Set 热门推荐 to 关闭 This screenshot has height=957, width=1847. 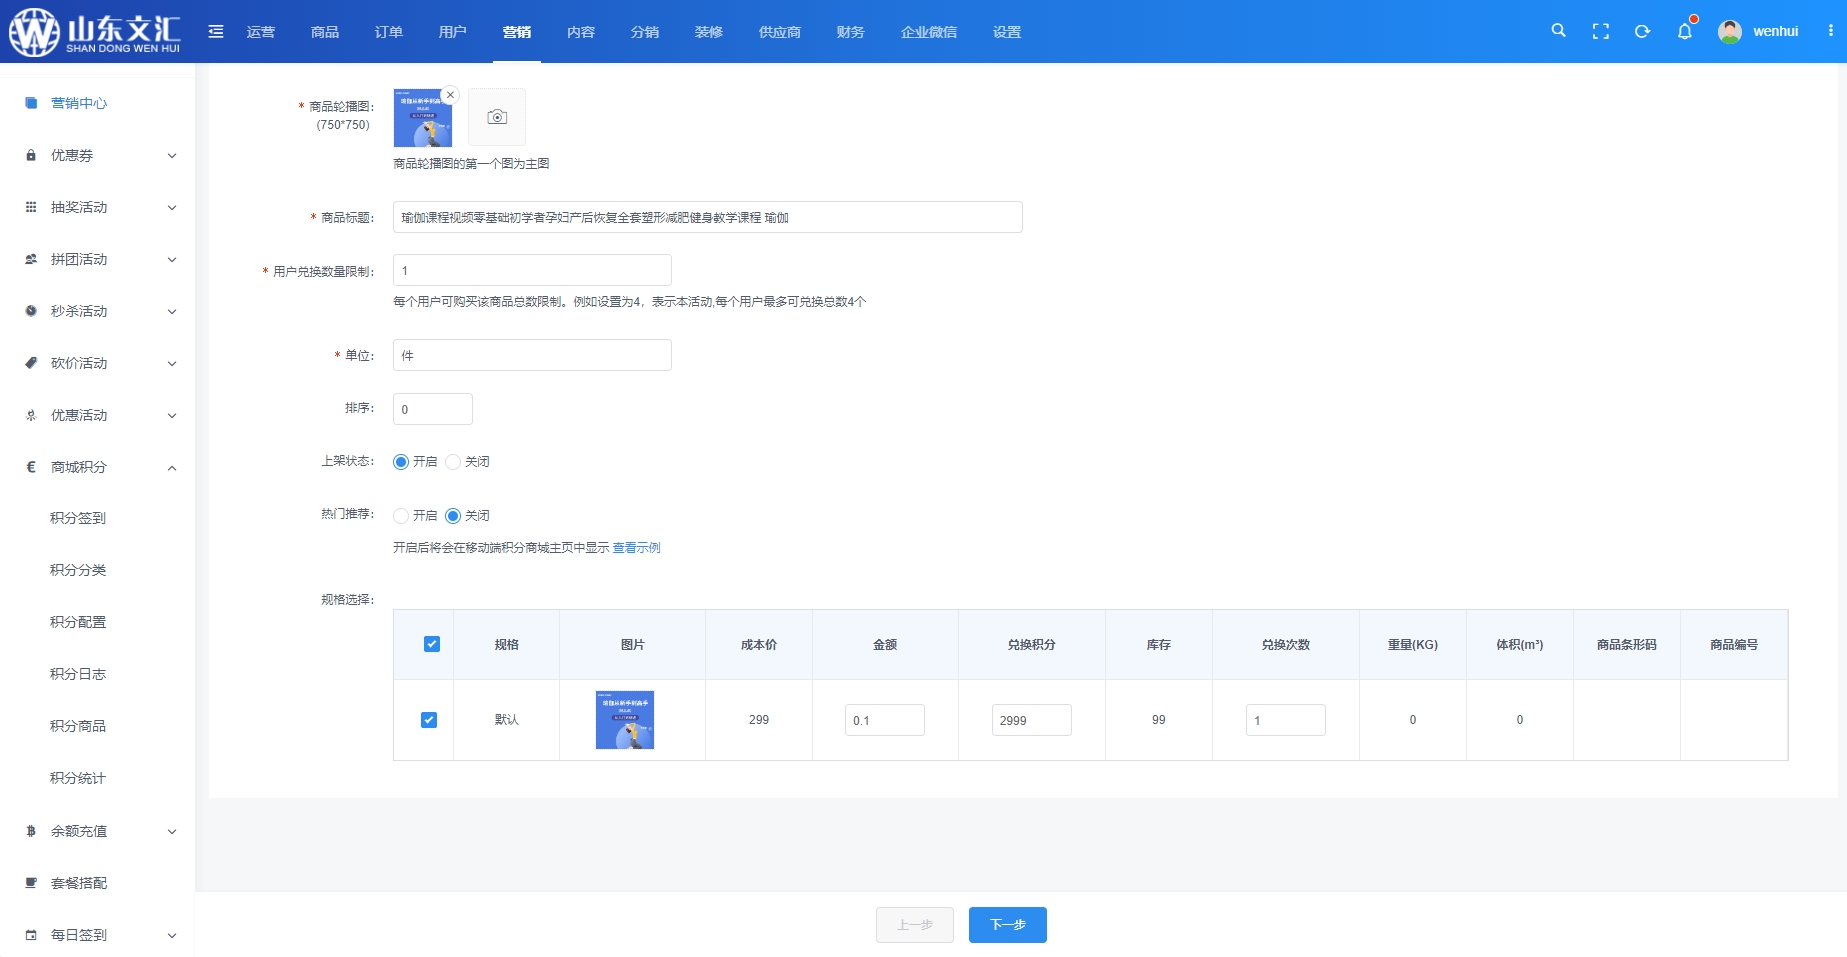point(453,516)
